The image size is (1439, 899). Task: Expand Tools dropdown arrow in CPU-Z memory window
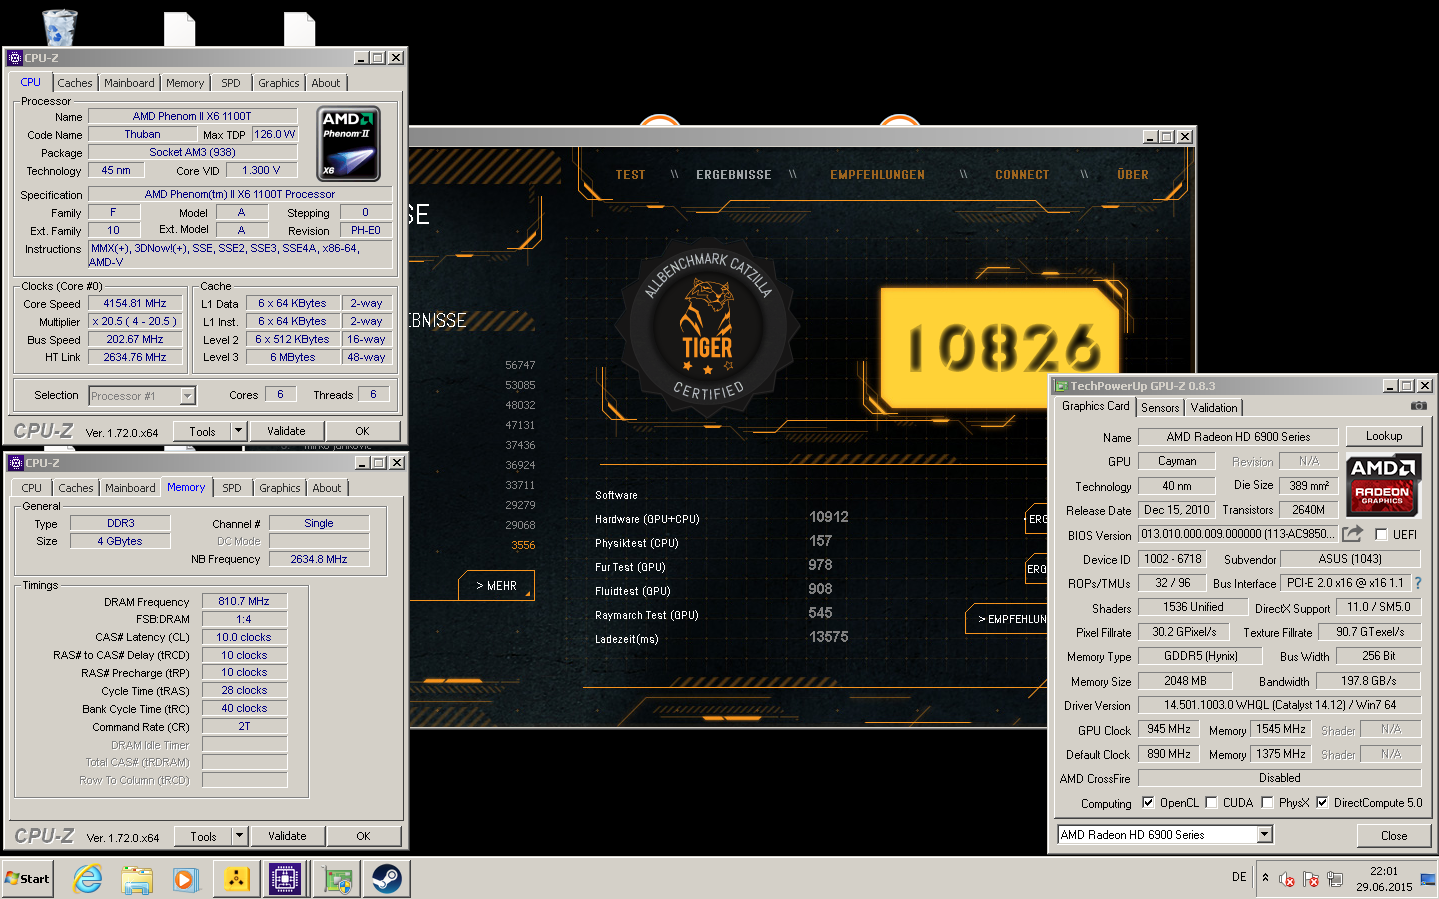tap(239, 836)
